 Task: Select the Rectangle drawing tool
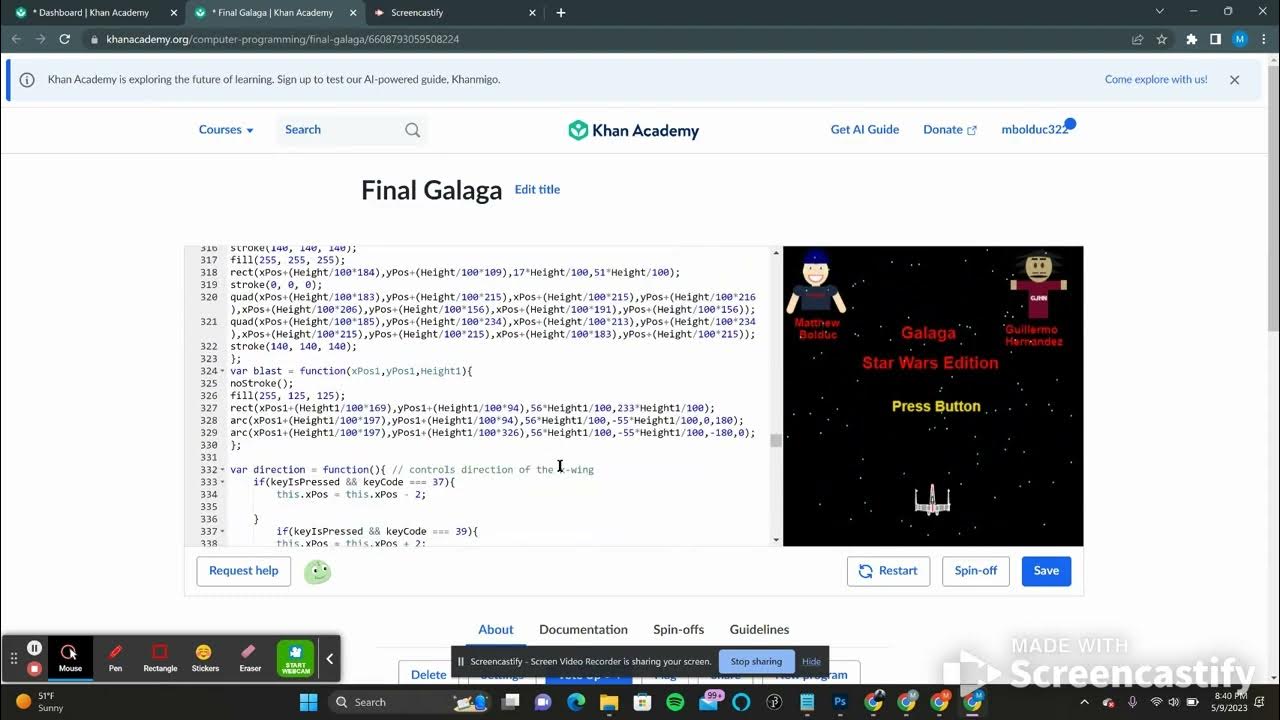pyautogui.click(x=160, y=658)
